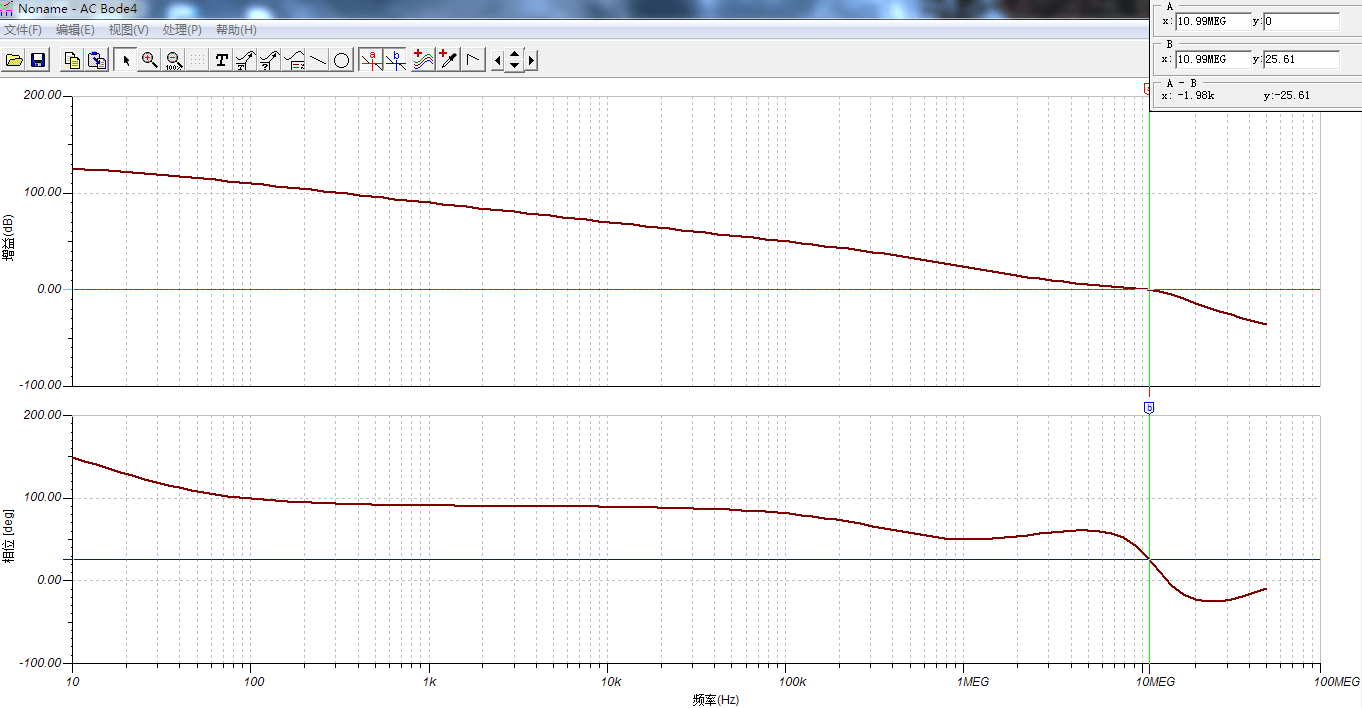The height and width of the screenshot is (708, 1362).
Task: Click the 10MEG frequency axis tick label
Action: [x=1153, y=681]
